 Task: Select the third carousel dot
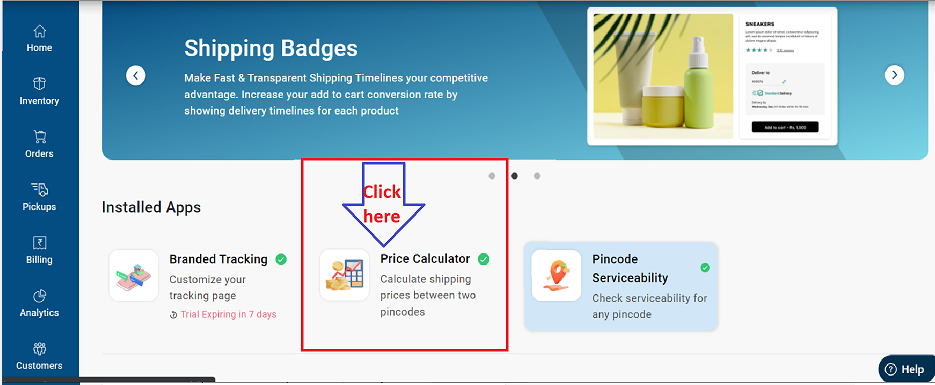pos(537,176)
